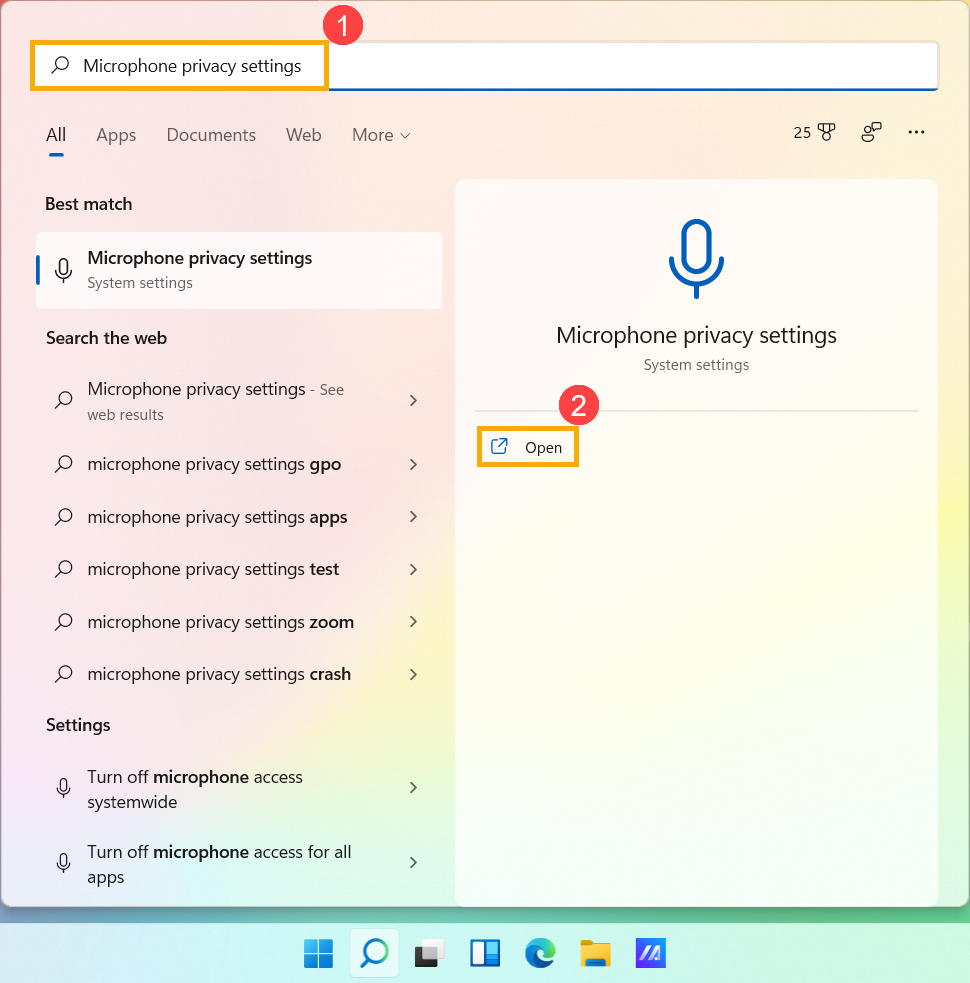The image size is (970, 983).
Task: Switch to the Apps tab
Action: pyautogui.click(x=116, y=135)
